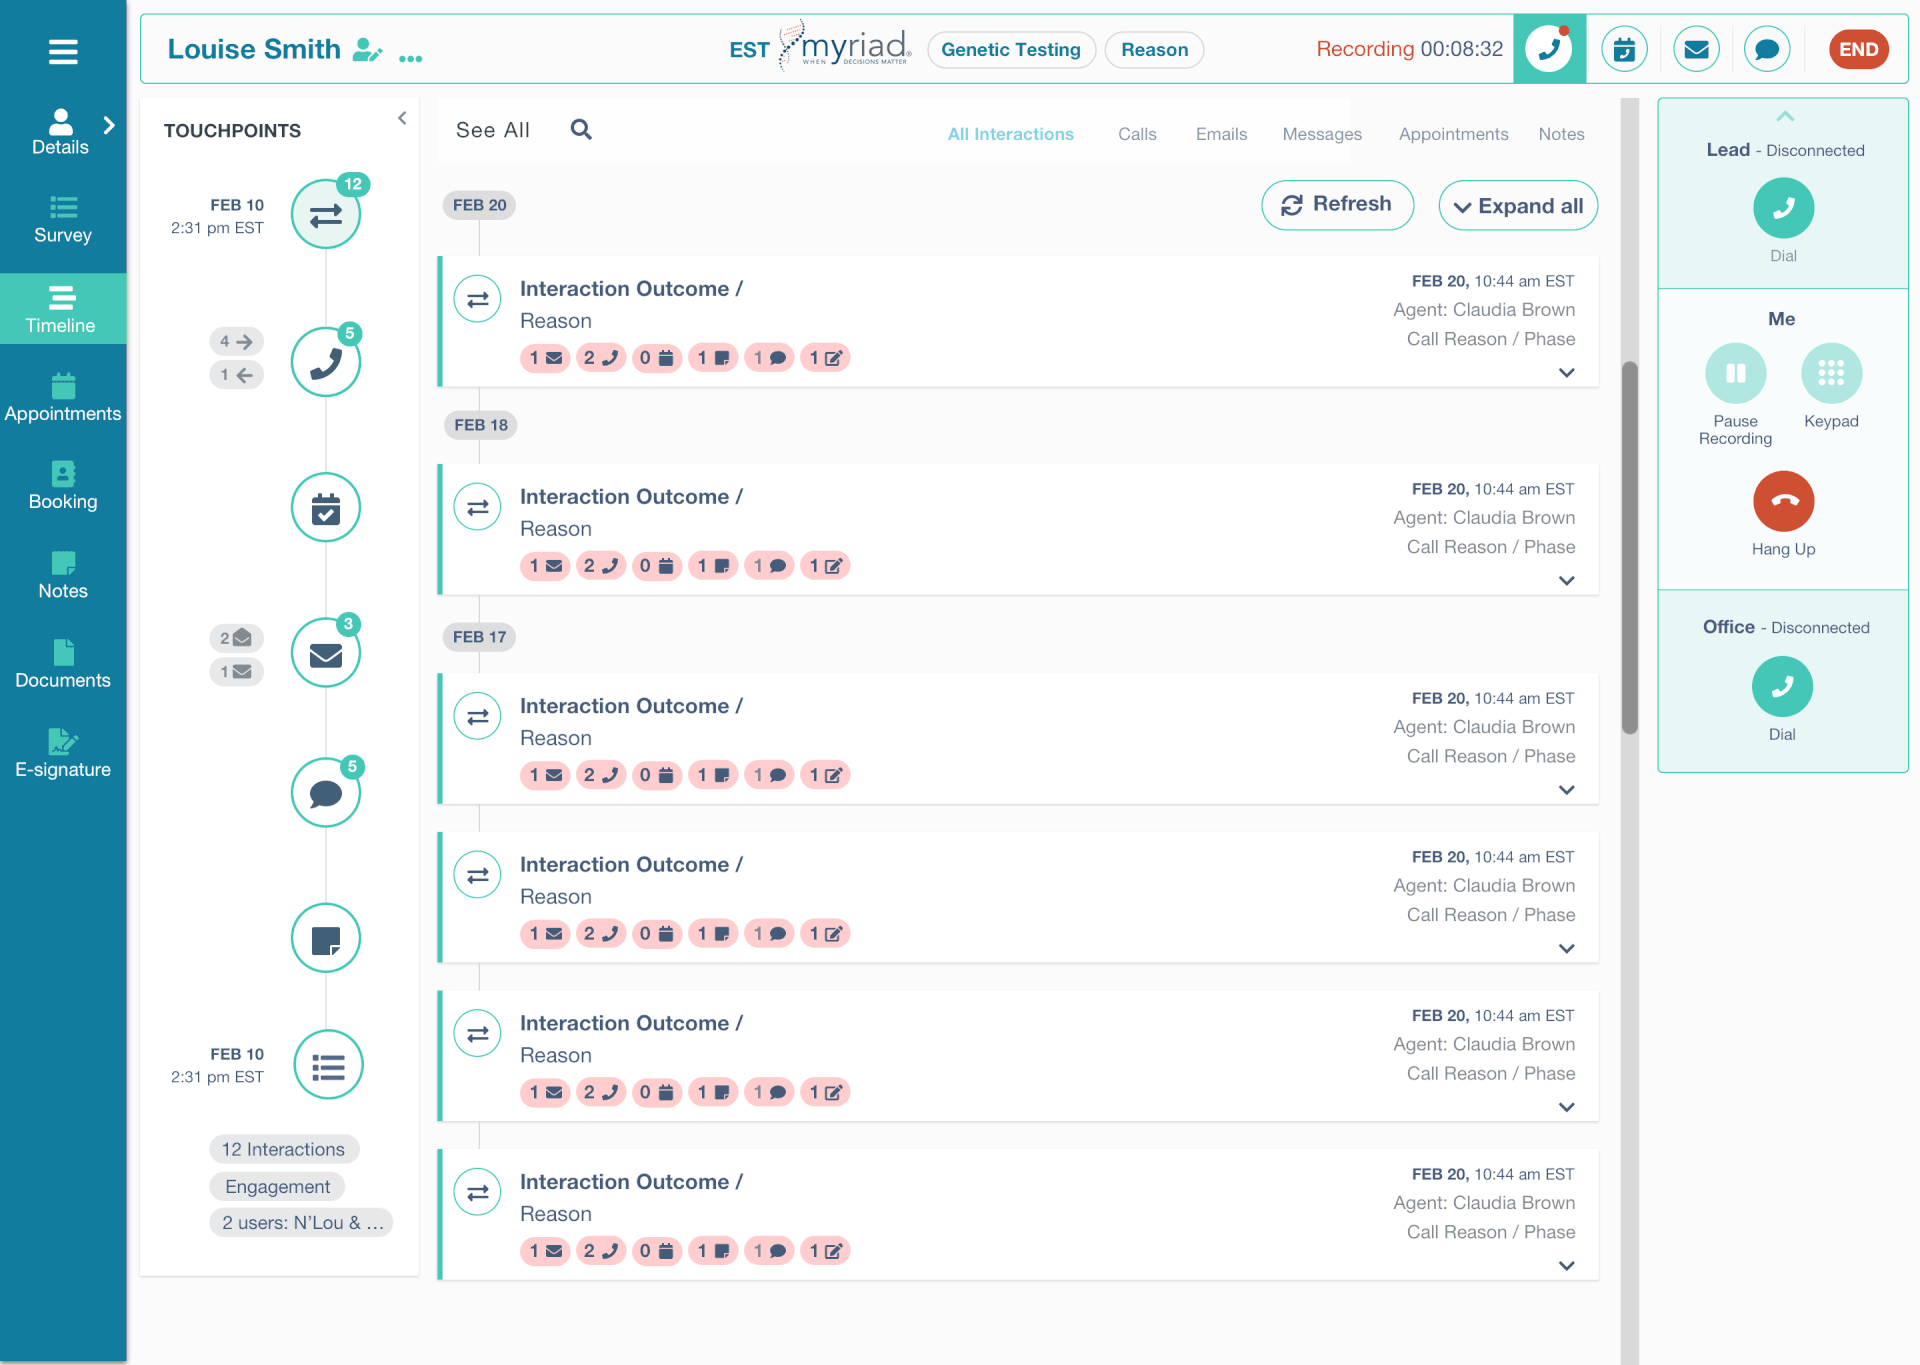
Task: Click the 4 outgoing calls pill
Action: point(237,341)
